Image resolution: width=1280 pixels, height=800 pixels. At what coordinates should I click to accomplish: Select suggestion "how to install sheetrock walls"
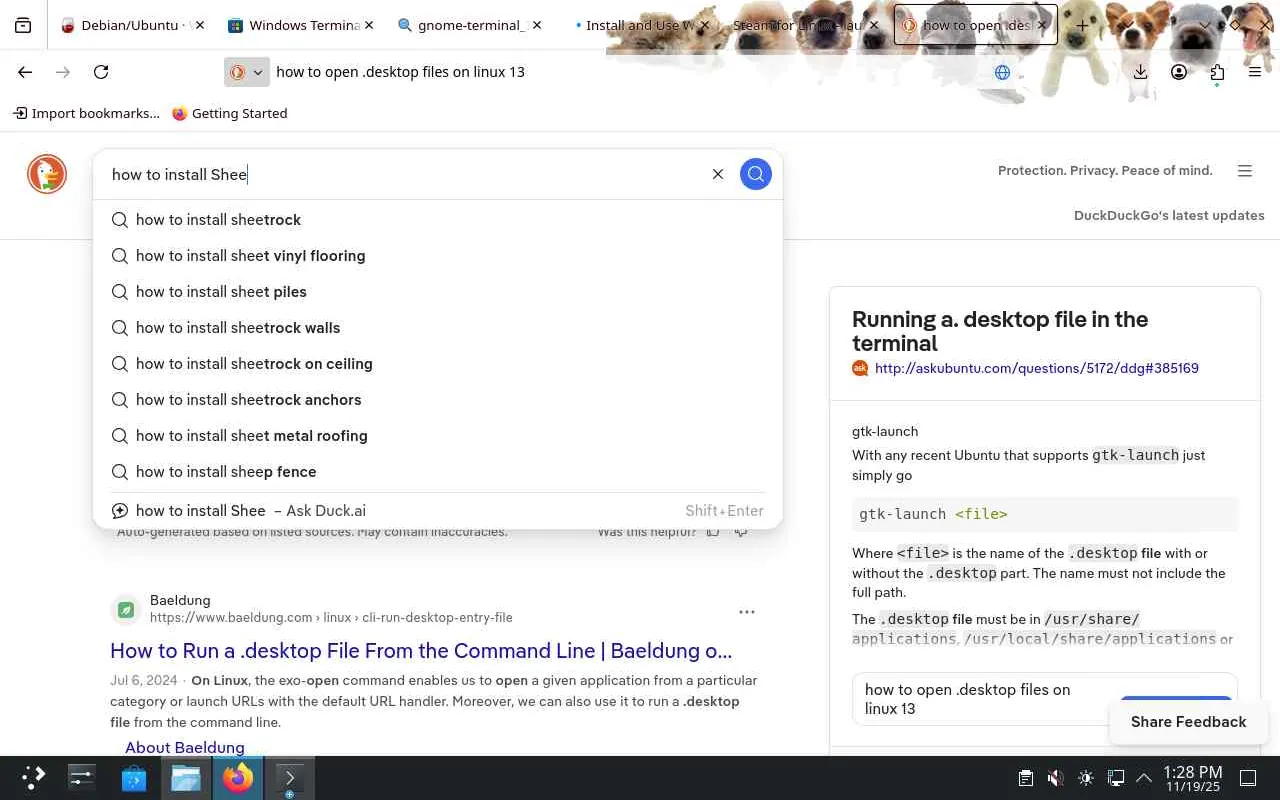pos(438,328)
